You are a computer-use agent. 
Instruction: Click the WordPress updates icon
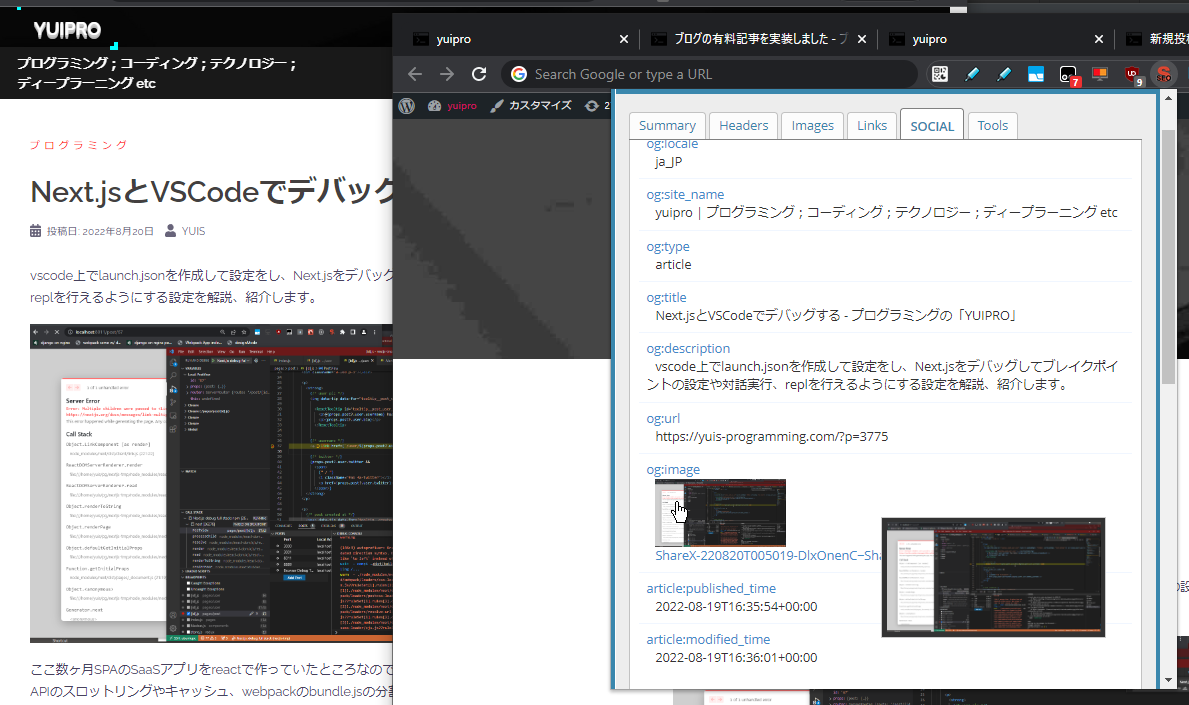(x=594, y=105)
